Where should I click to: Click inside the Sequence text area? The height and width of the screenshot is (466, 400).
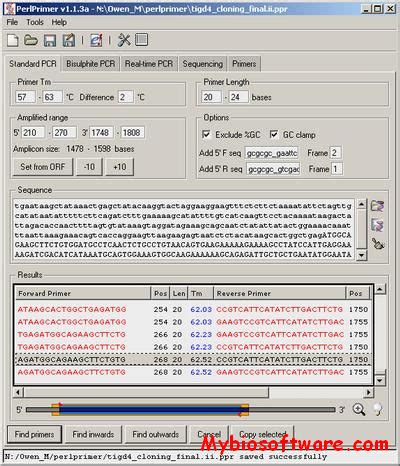(x=184, y=229)
